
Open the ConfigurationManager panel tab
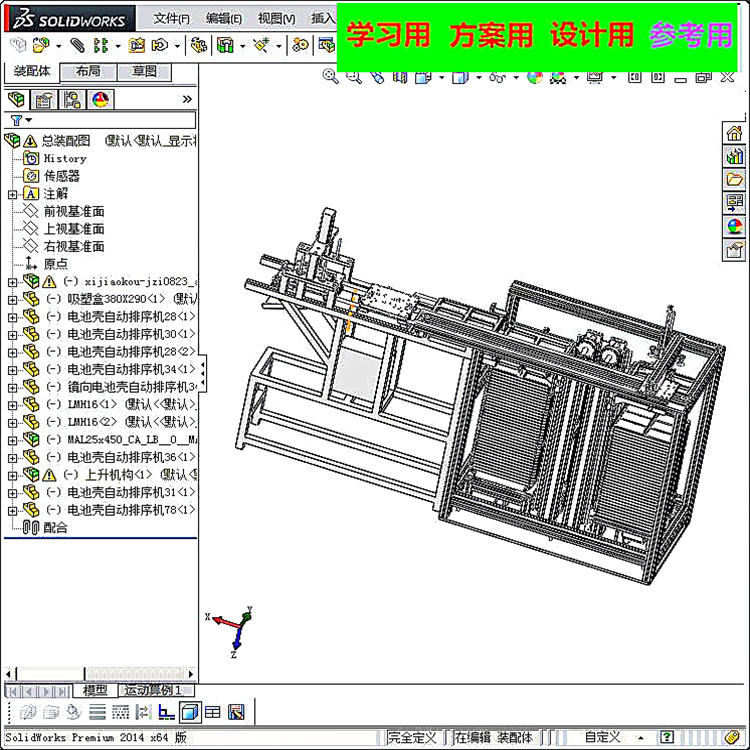click(x=72, y=99)
